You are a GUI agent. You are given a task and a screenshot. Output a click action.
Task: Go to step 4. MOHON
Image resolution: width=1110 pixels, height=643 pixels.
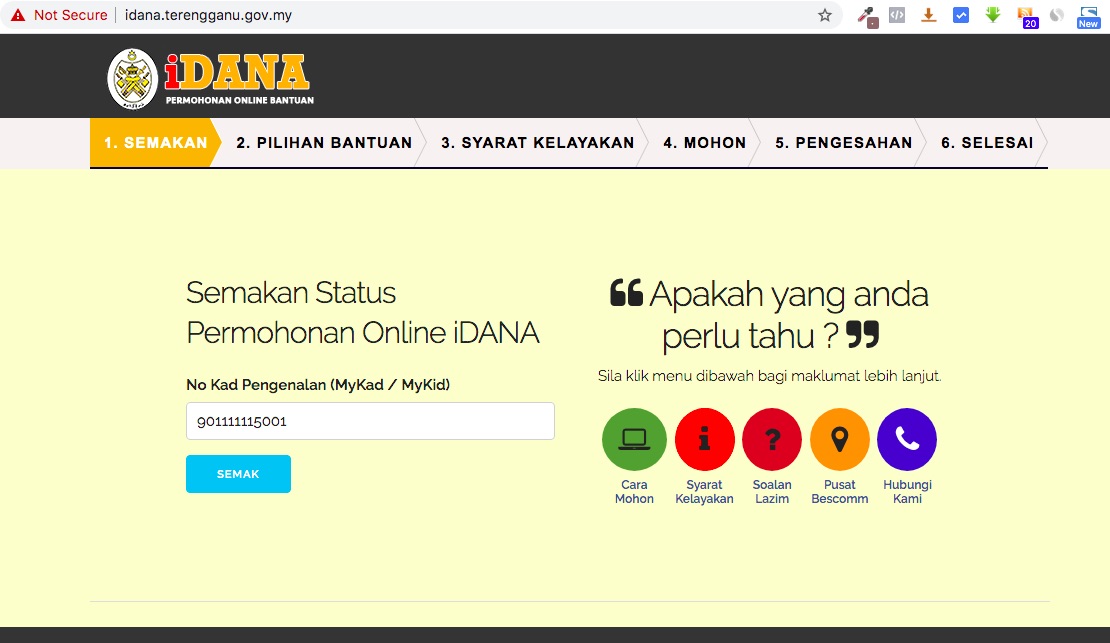704,142
